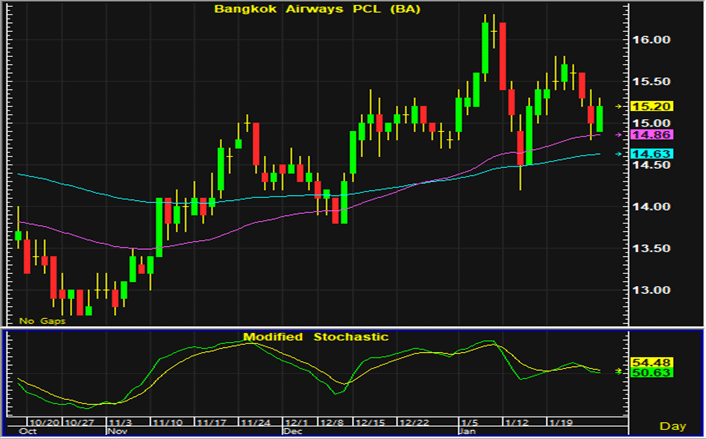This screenshot has width=706, height=439.
Task: Click the 16.00 price axis label
Action: (652, 40)
